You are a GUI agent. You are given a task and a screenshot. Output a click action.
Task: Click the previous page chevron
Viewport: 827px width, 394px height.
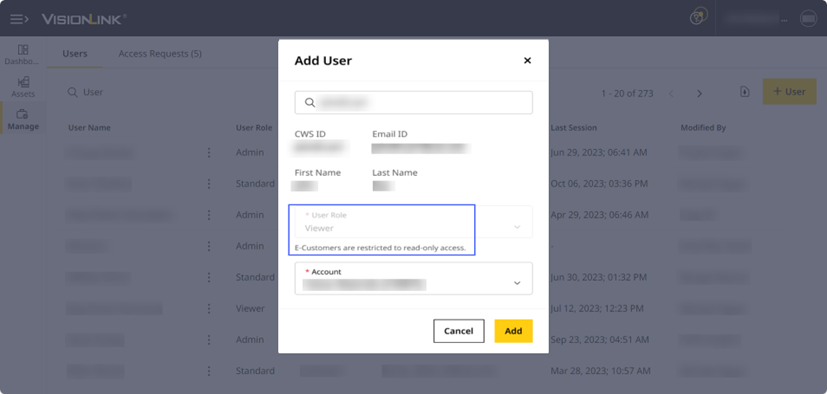671,93
